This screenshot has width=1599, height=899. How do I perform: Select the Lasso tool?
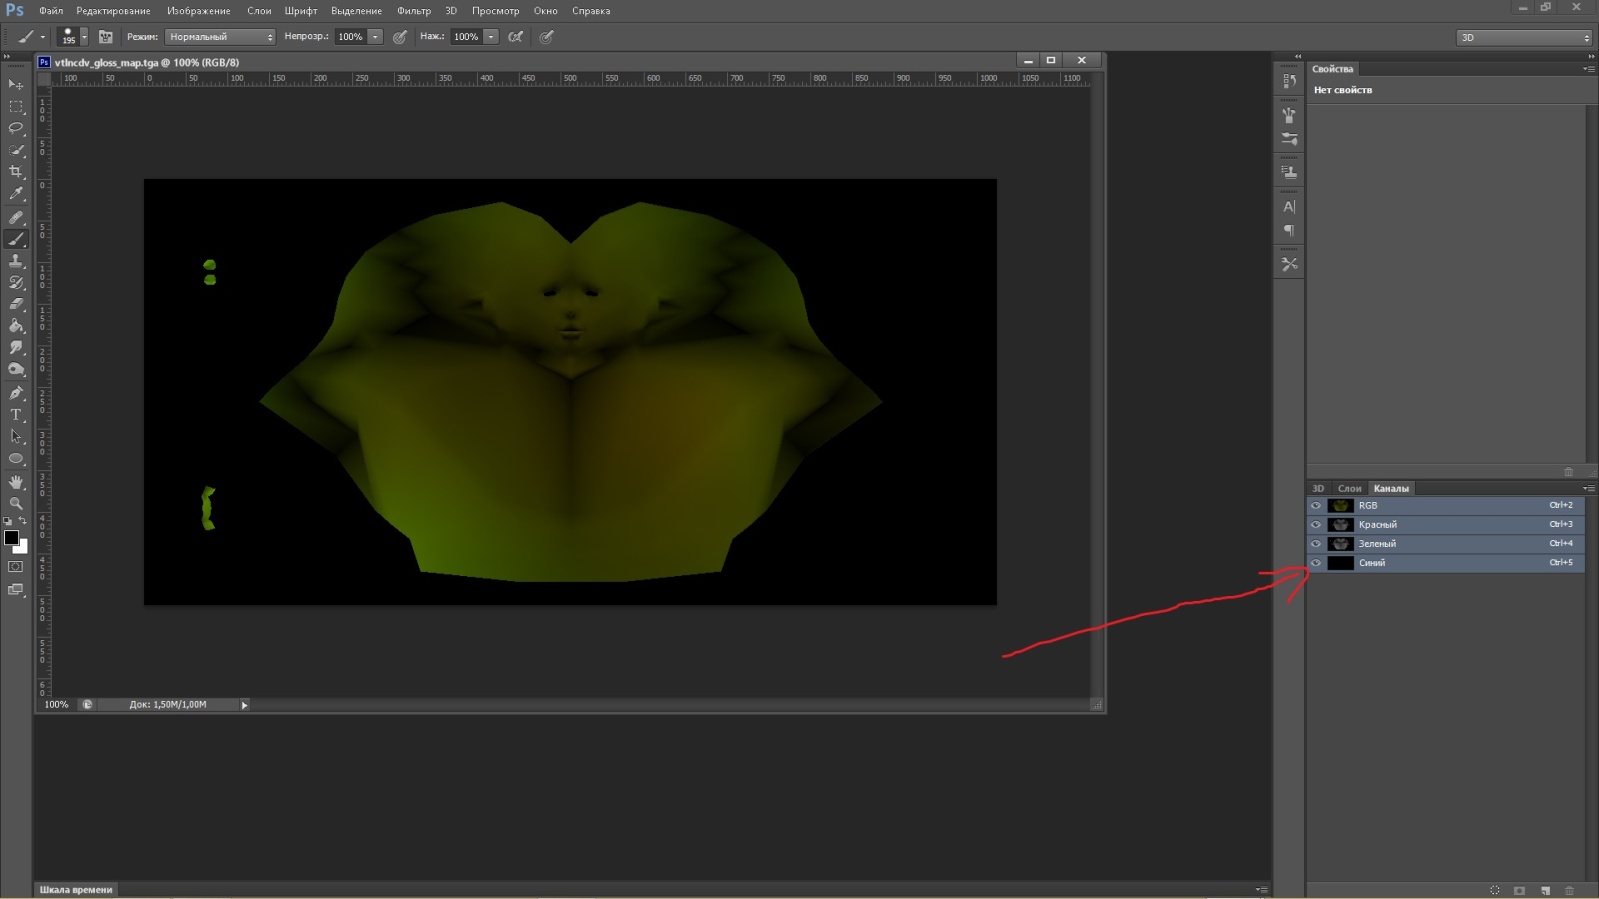coord(16,128)
